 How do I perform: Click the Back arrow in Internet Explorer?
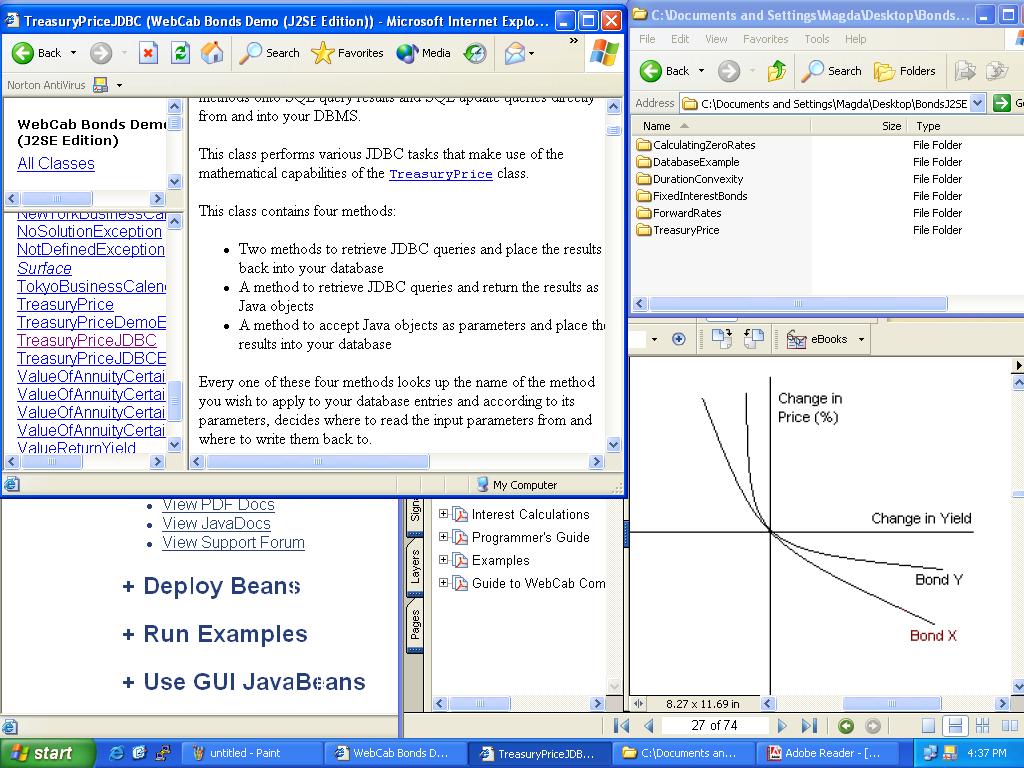(23, 53)
